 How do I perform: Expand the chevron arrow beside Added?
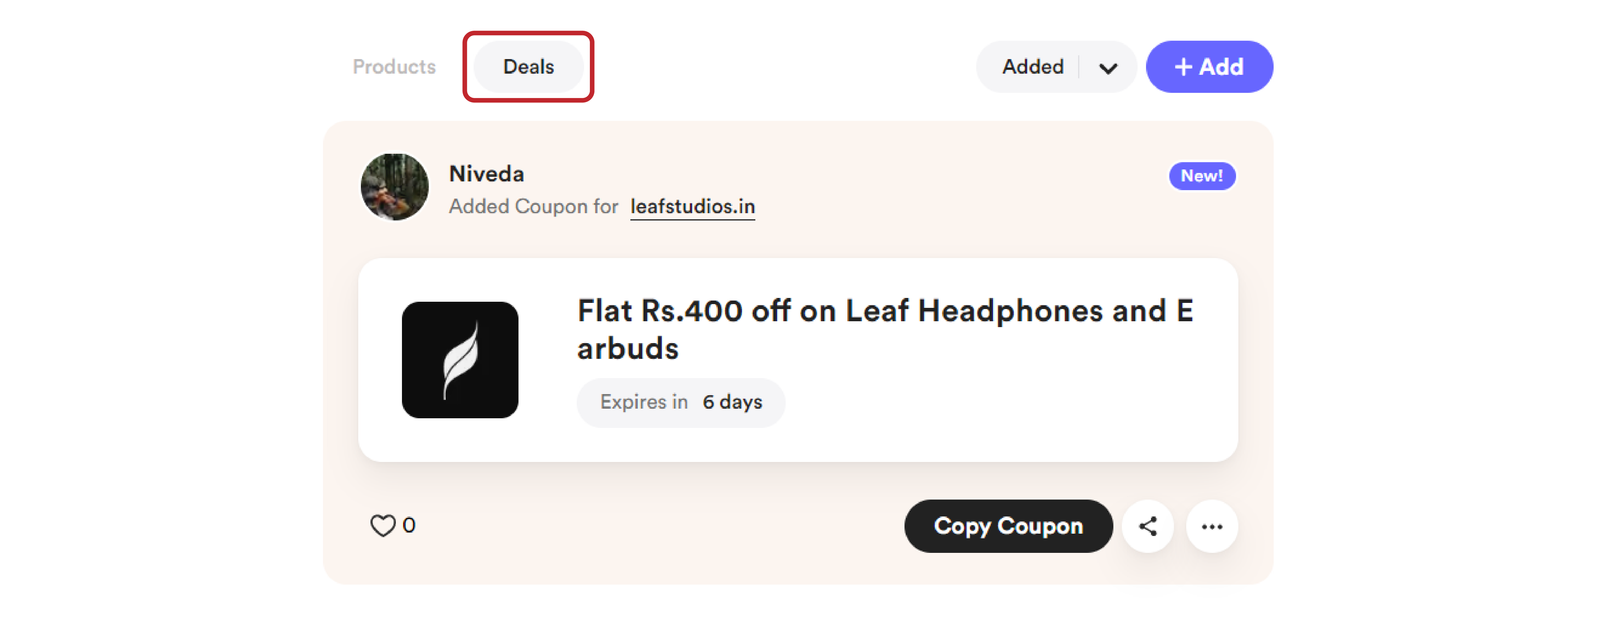pyautogui.click(x=1108, y=68)
